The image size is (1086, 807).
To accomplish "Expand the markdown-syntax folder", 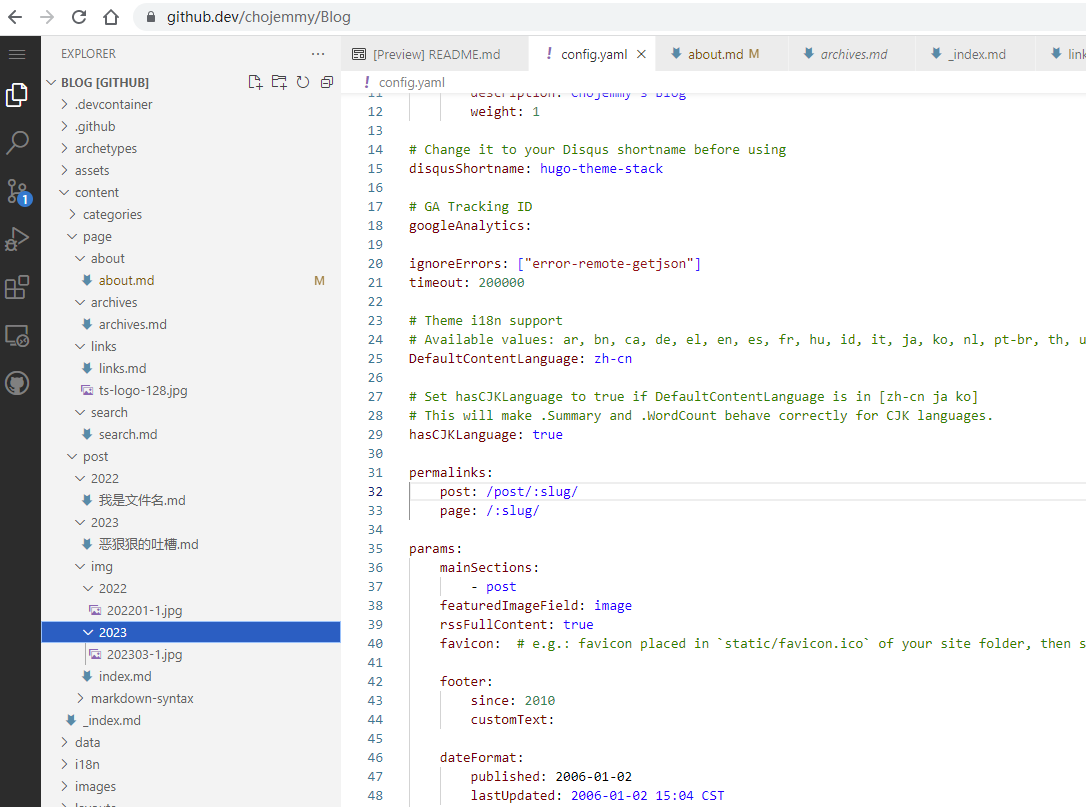I will tap(142, 698).
